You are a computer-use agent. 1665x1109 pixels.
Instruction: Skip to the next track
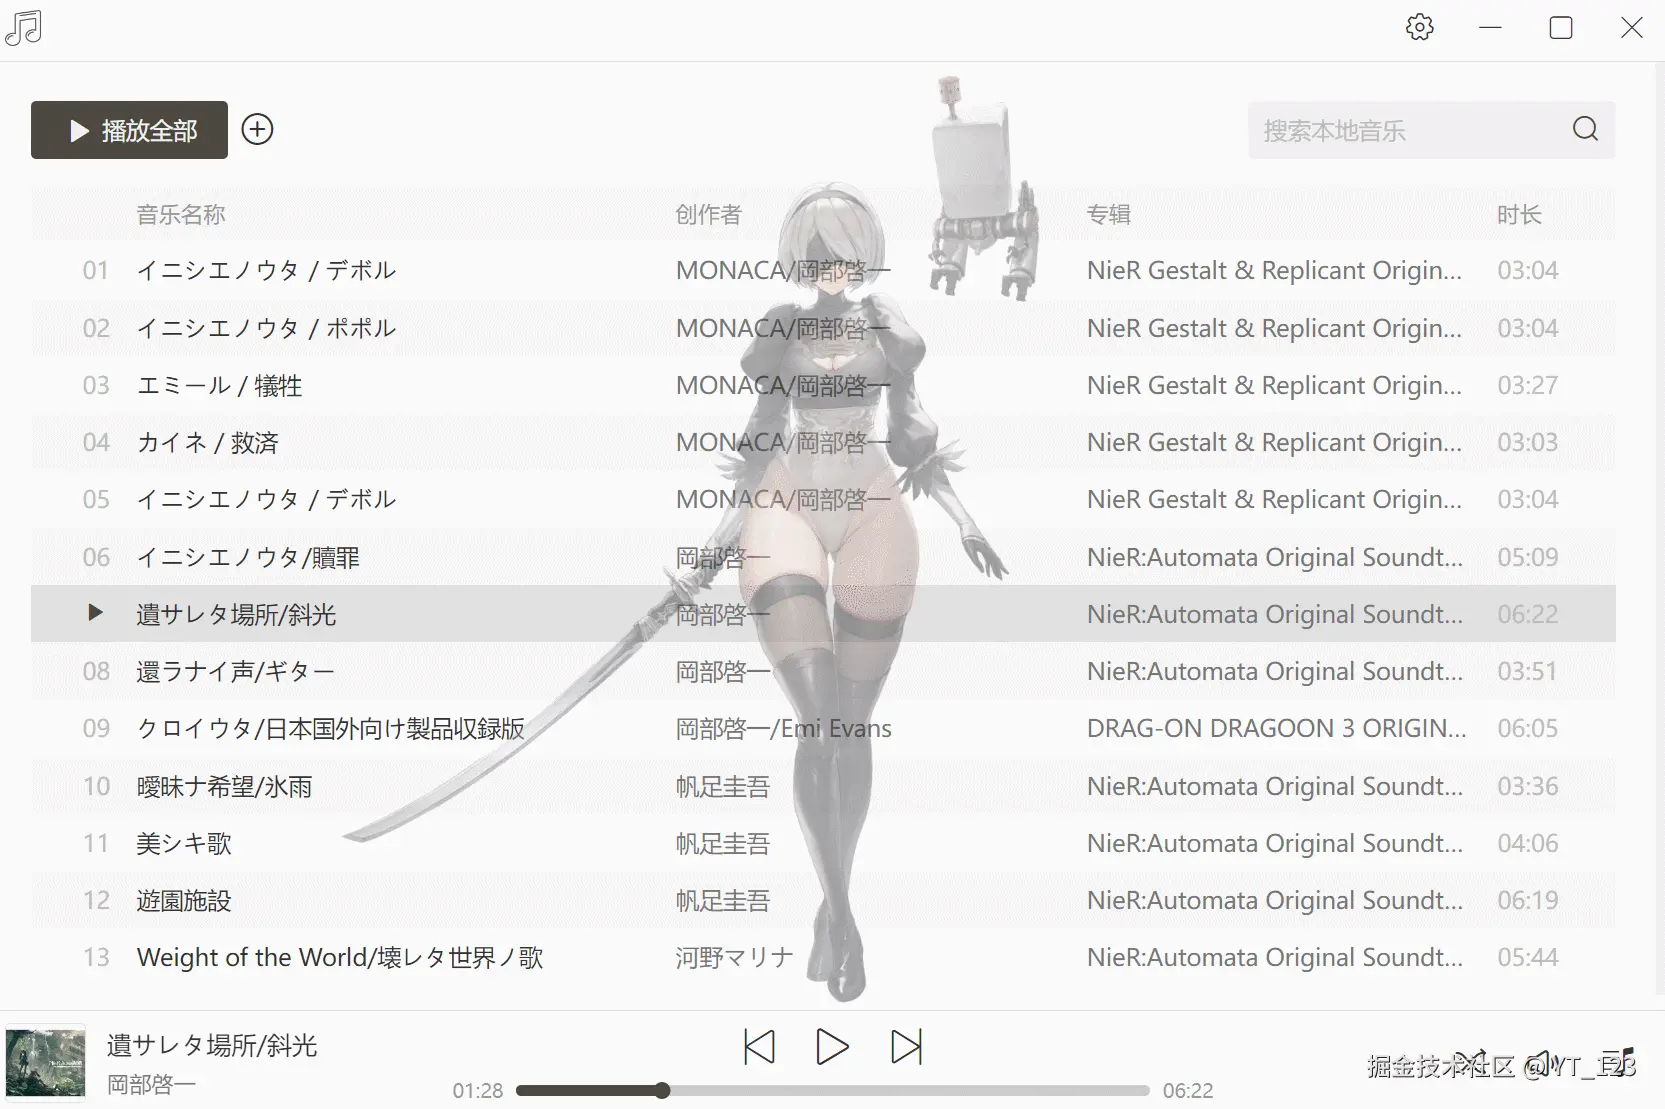(905, 1047)
